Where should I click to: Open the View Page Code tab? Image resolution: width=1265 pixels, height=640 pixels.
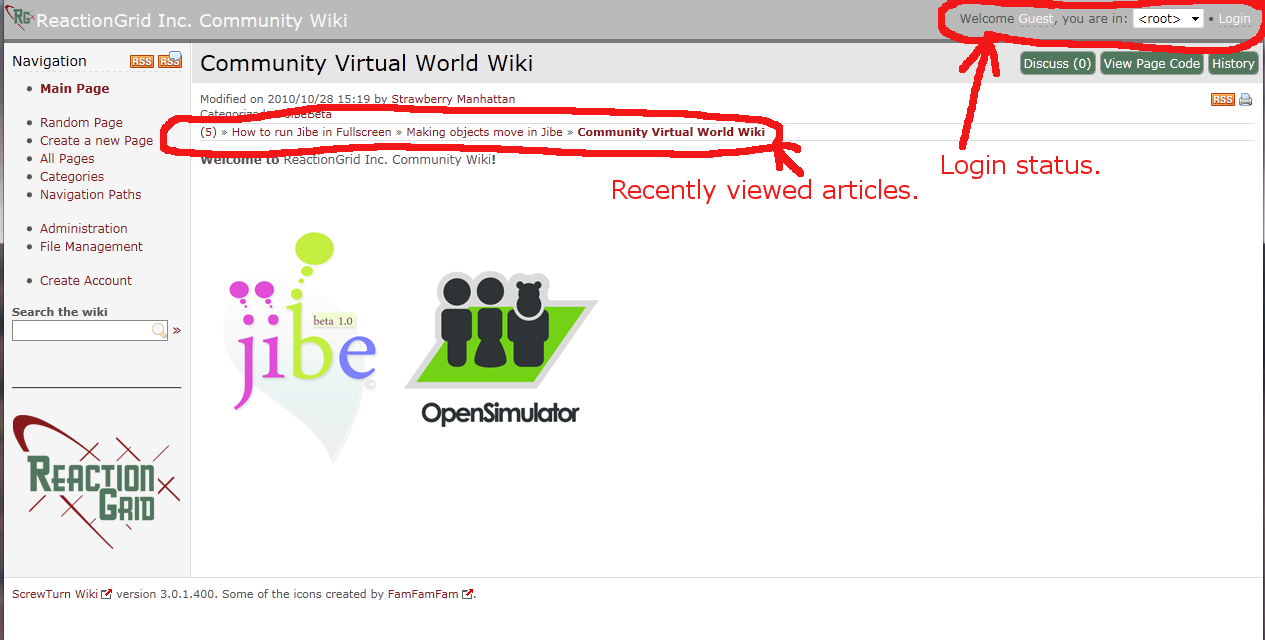(x=1151, y=64)
